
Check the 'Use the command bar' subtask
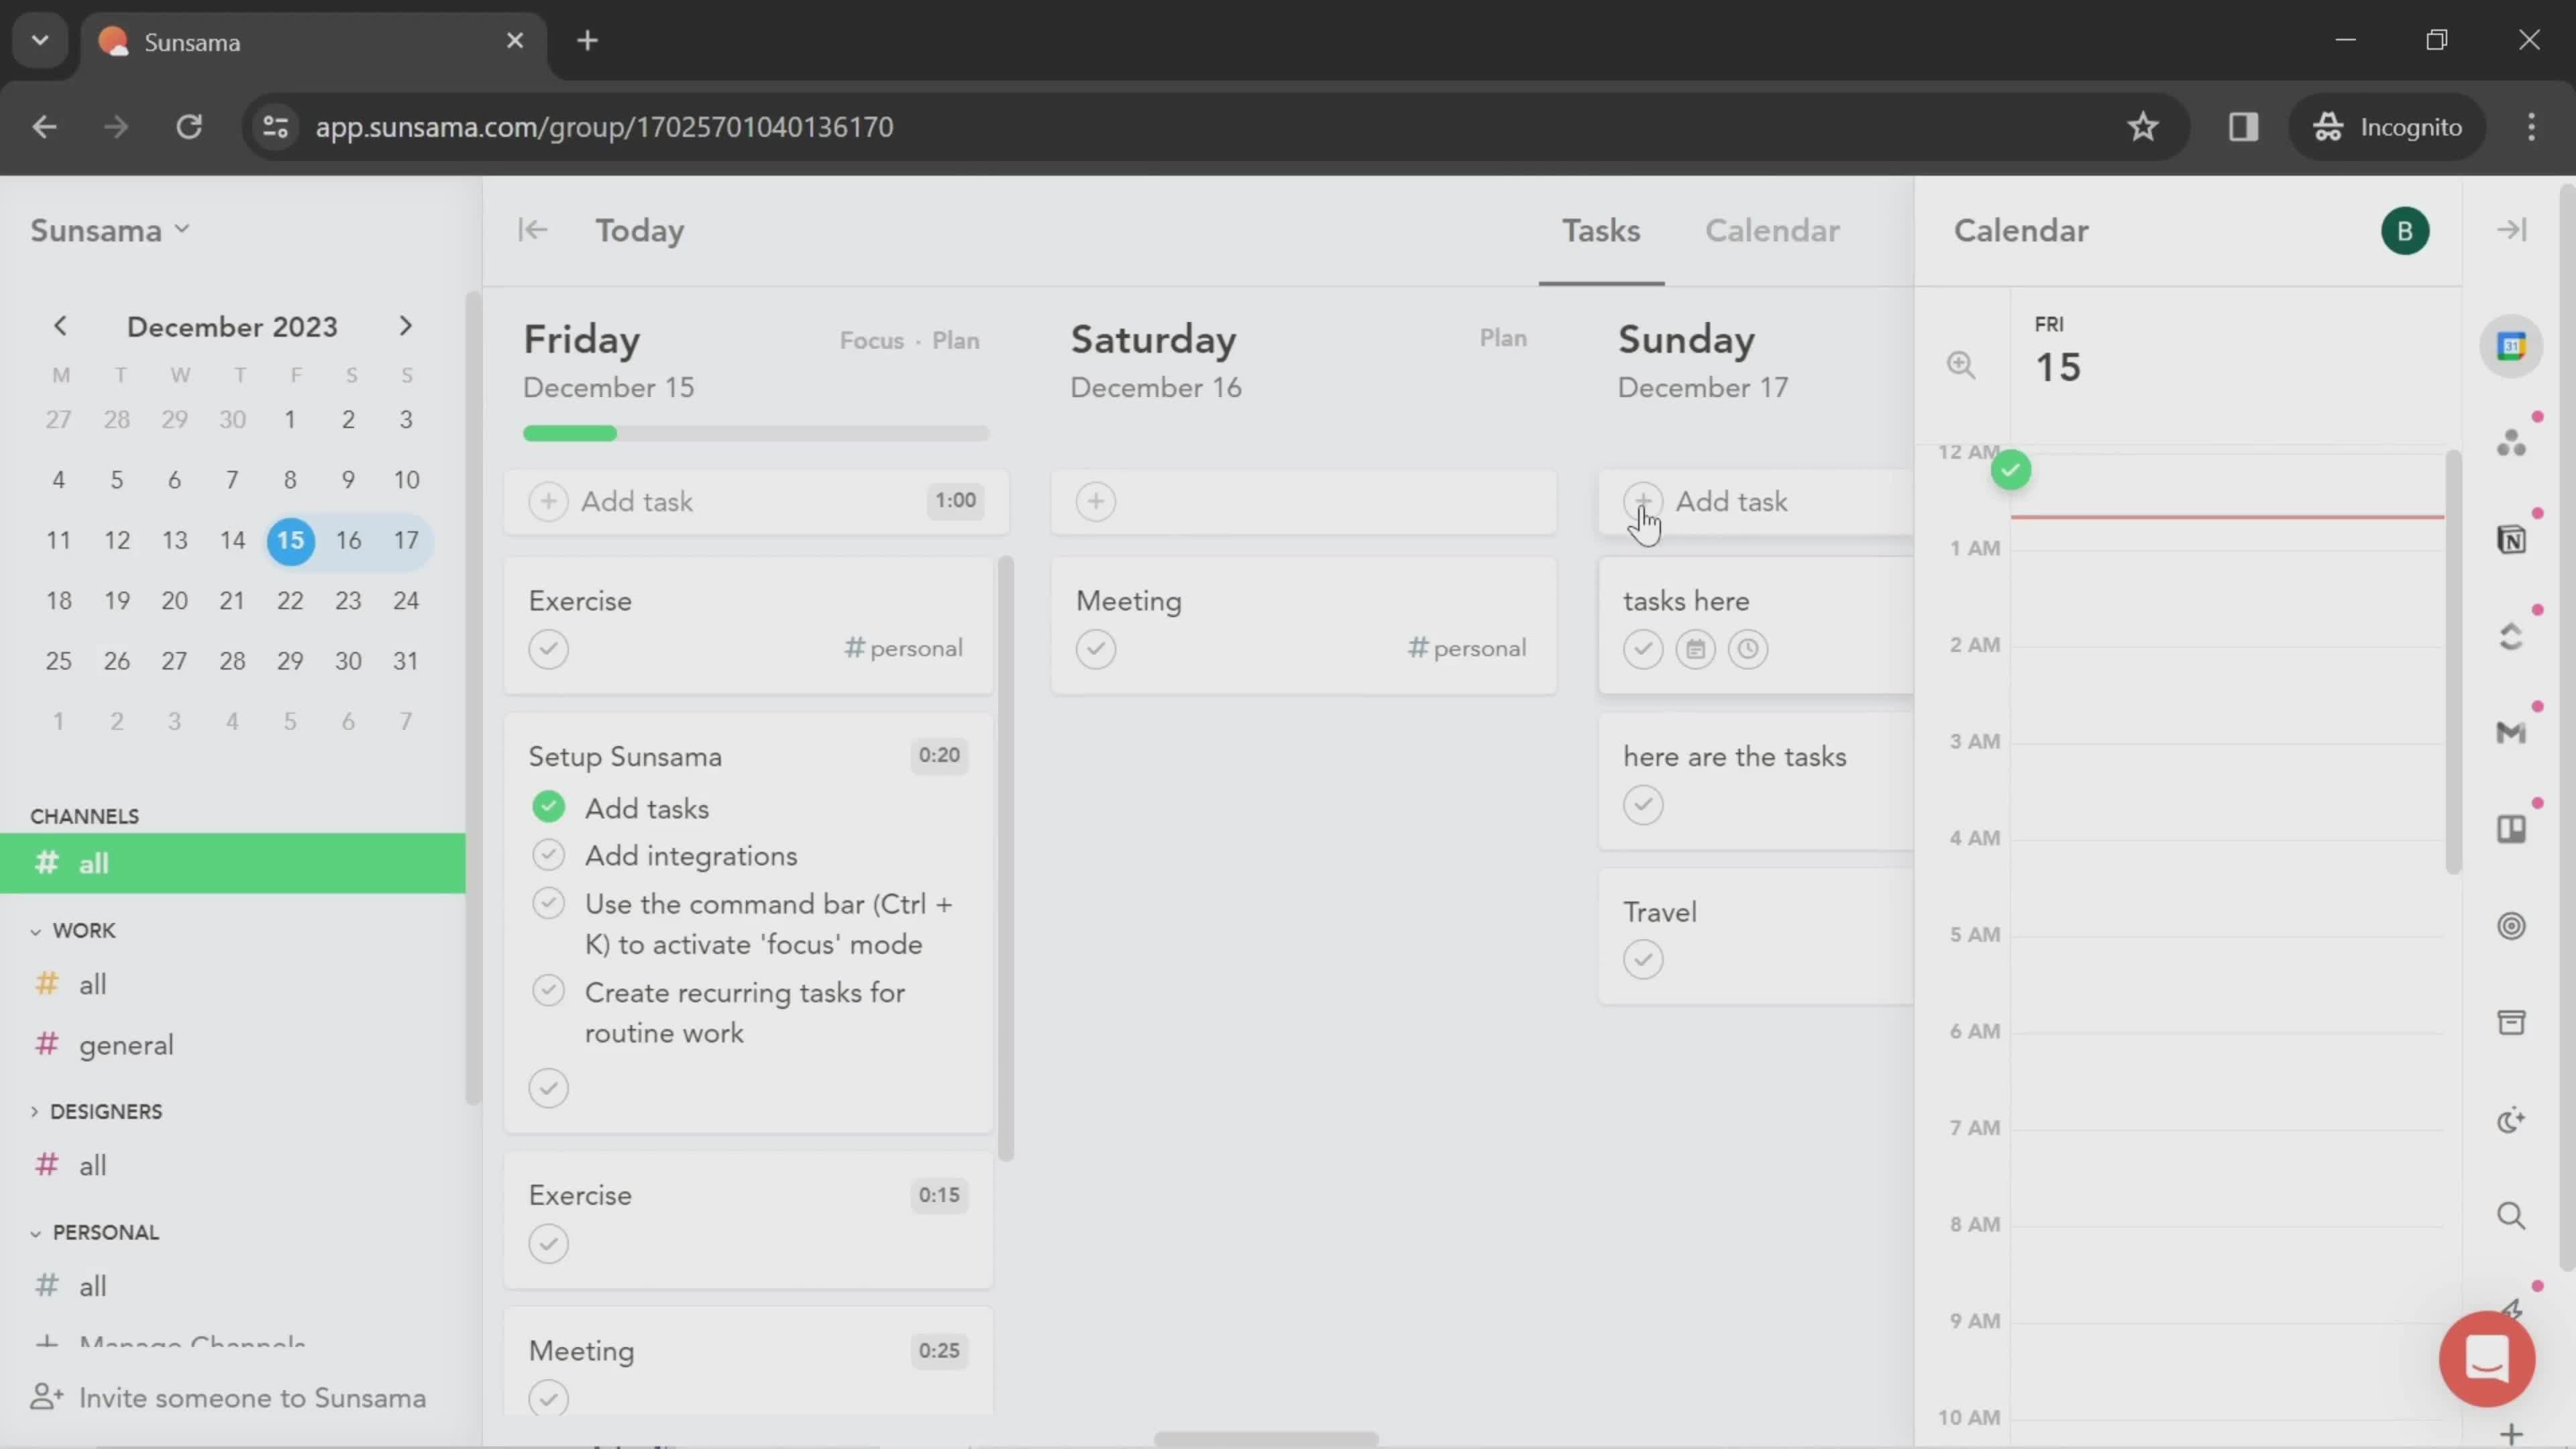(548, 903)
